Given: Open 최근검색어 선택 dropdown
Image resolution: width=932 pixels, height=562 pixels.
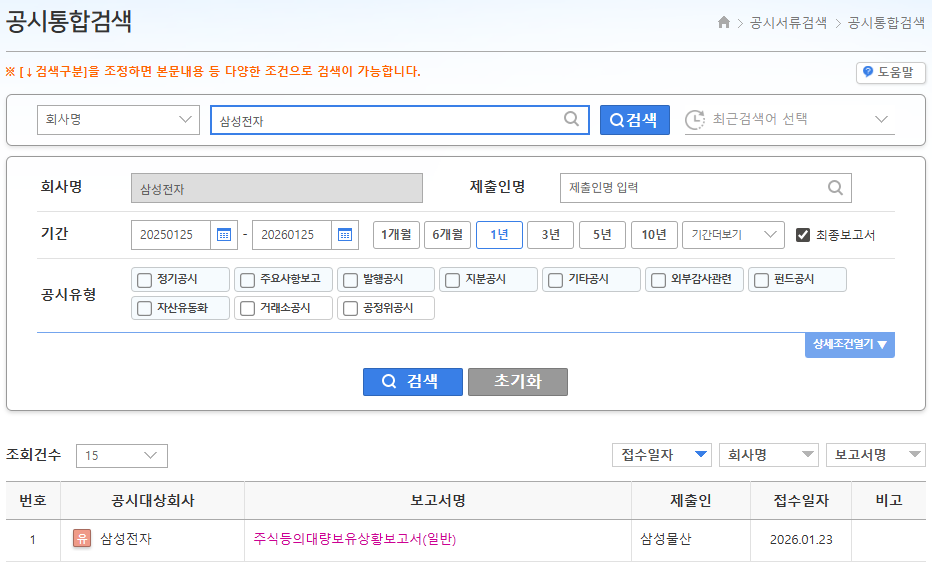Looking at the screenshot, I should [x=789, y=119].
